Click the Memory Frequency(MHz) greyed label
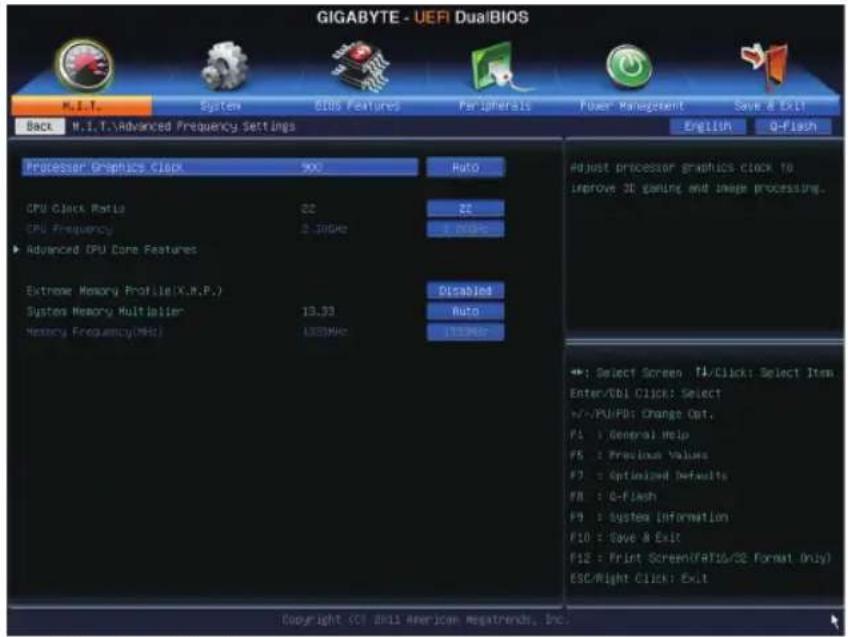 tap(95, 331)
